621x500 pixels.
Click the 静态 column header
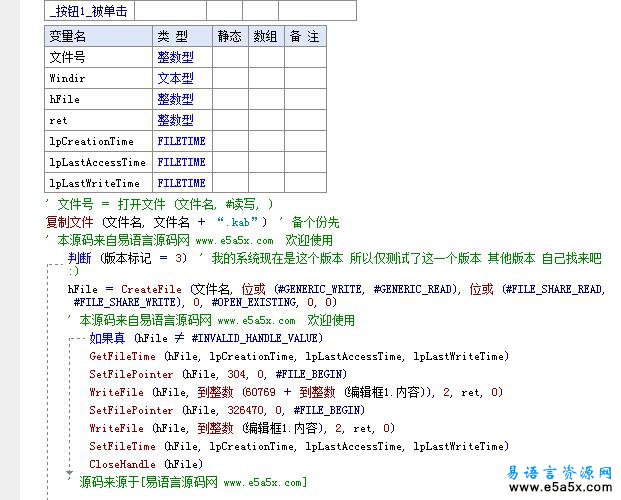230,36
